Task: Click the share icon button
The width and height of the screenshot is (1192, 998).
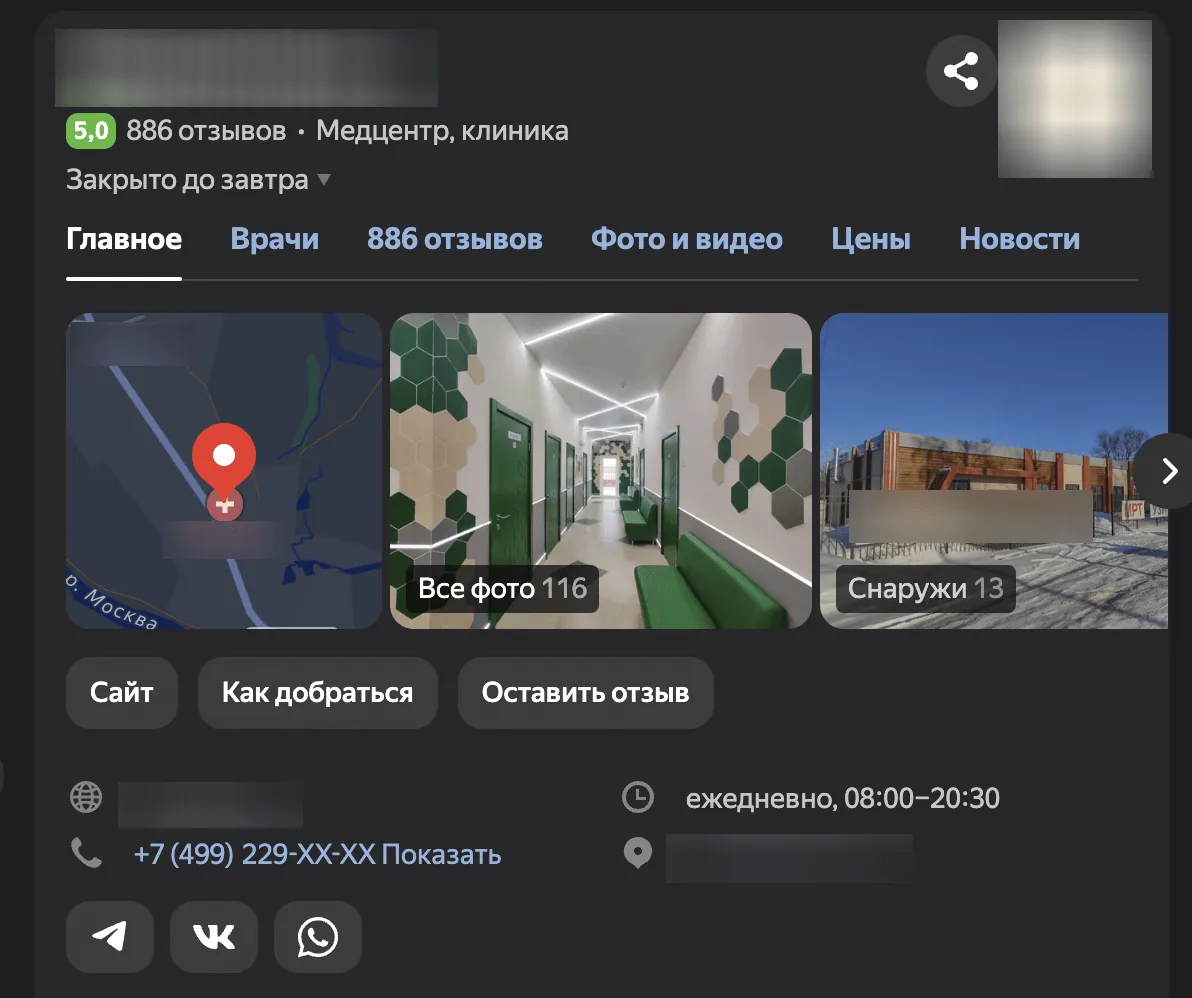Action: point(961,71)
